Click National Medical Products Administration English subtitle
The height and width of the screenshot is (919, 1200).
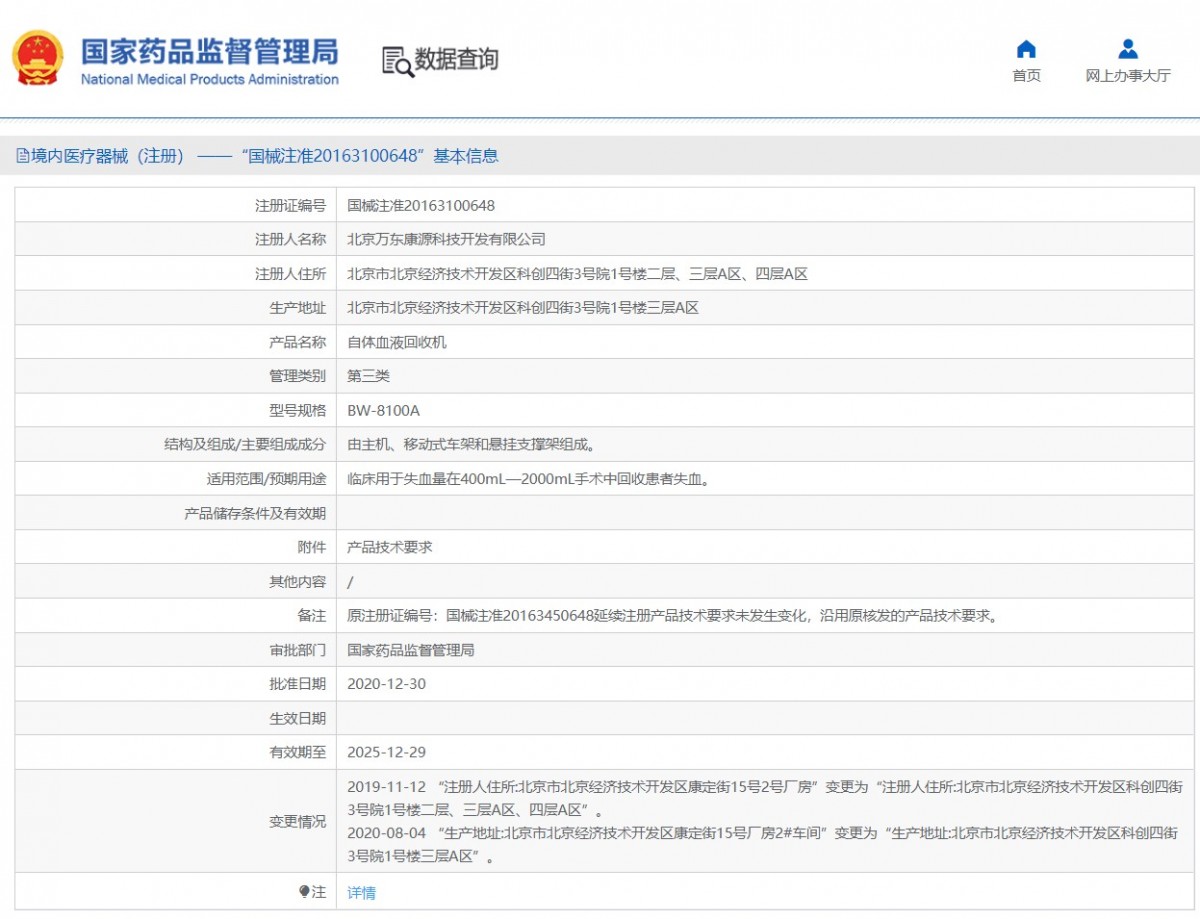210,79
